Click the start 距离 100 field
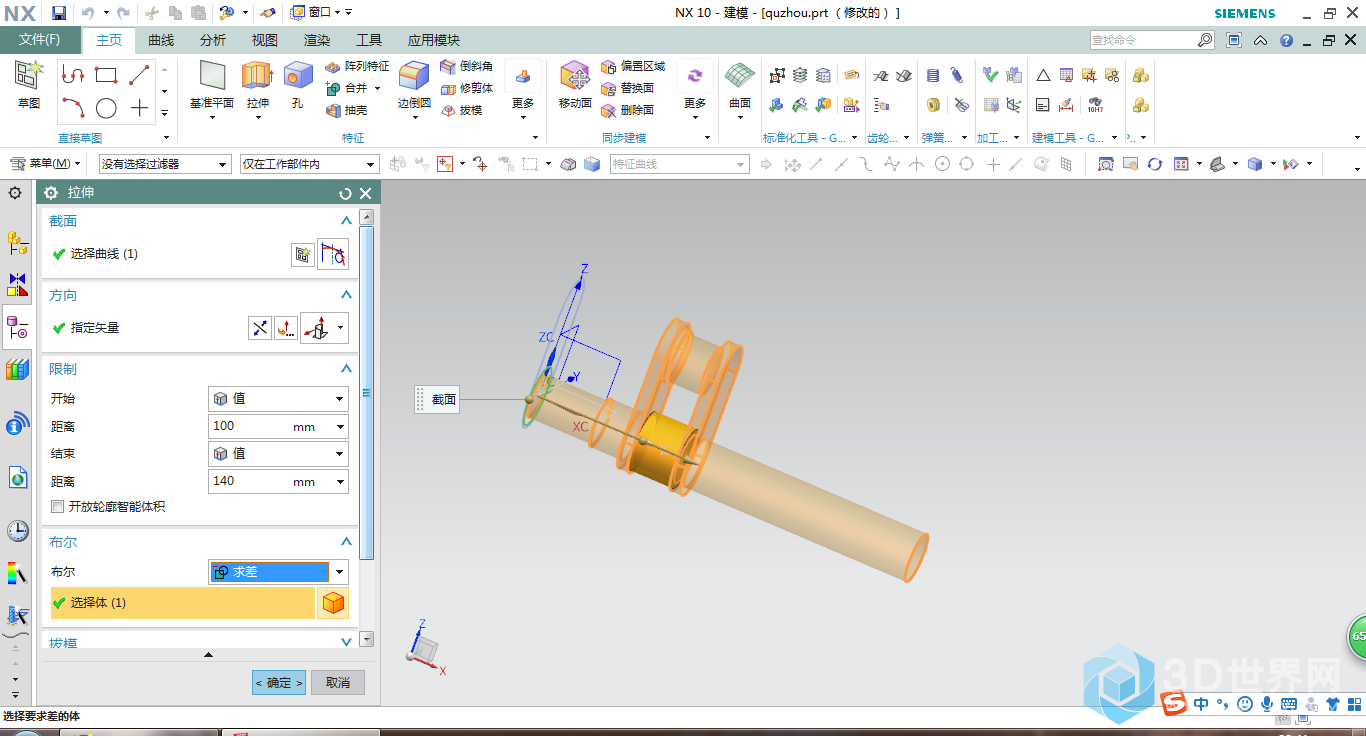This screenshot has width=1366, height=738. coord(278,426)
